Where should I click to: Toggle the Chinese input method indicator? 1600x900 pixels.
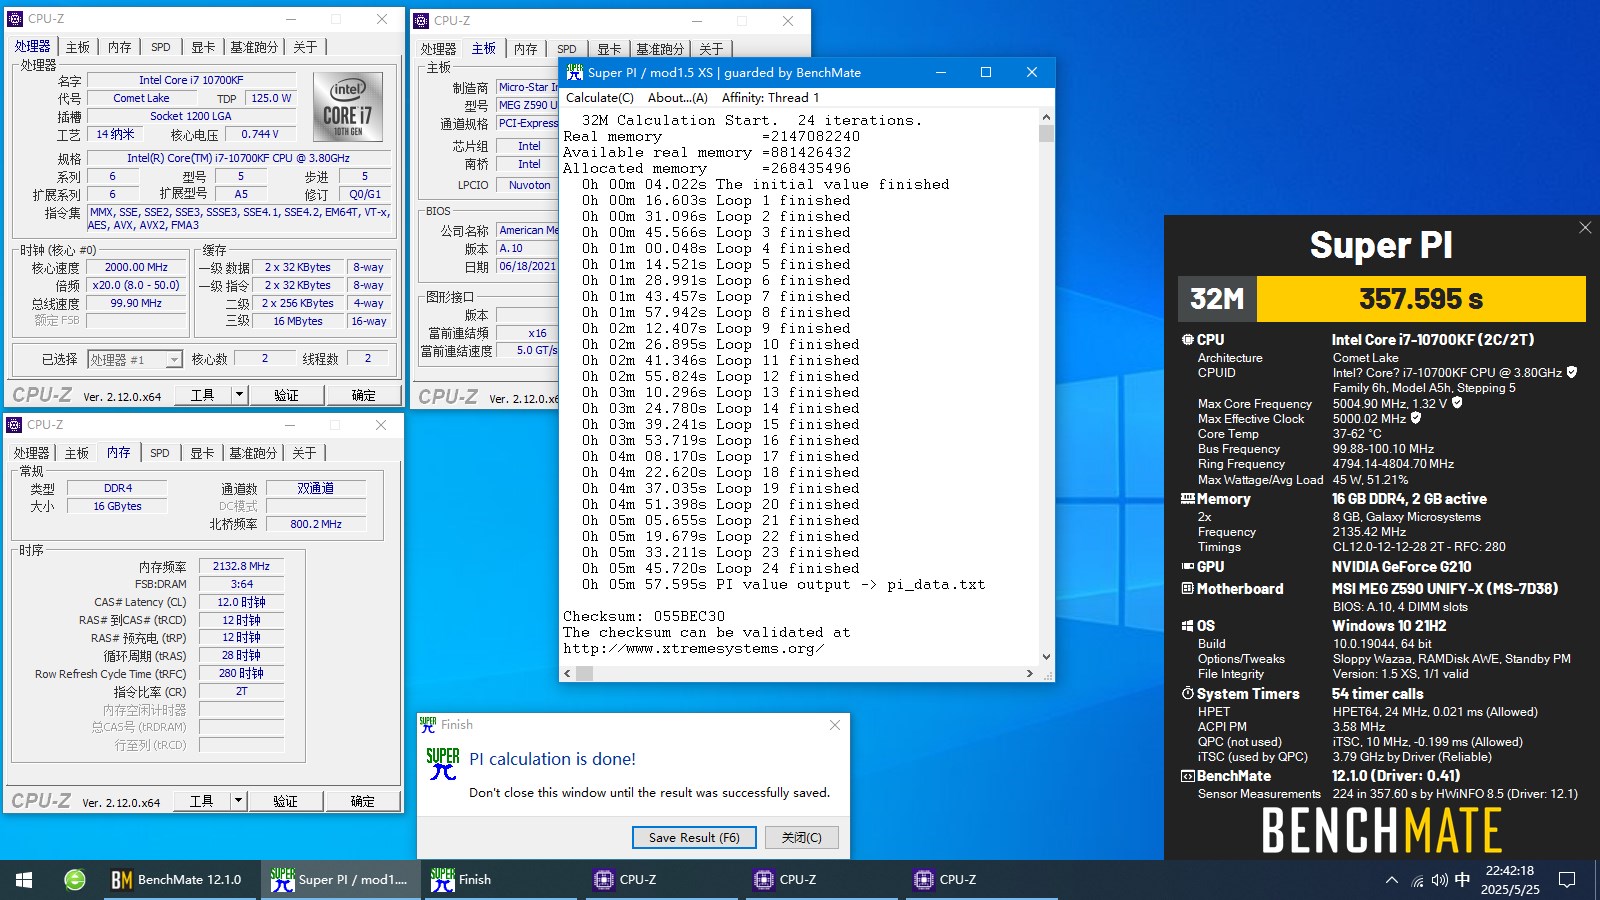[x=1462, y=880]
